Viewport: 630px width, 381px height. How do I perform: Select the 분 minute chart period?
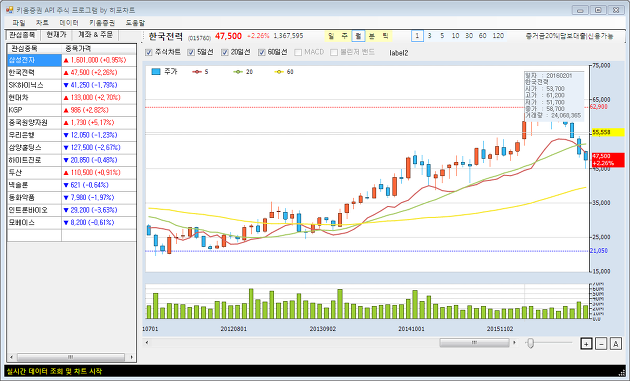372,36
